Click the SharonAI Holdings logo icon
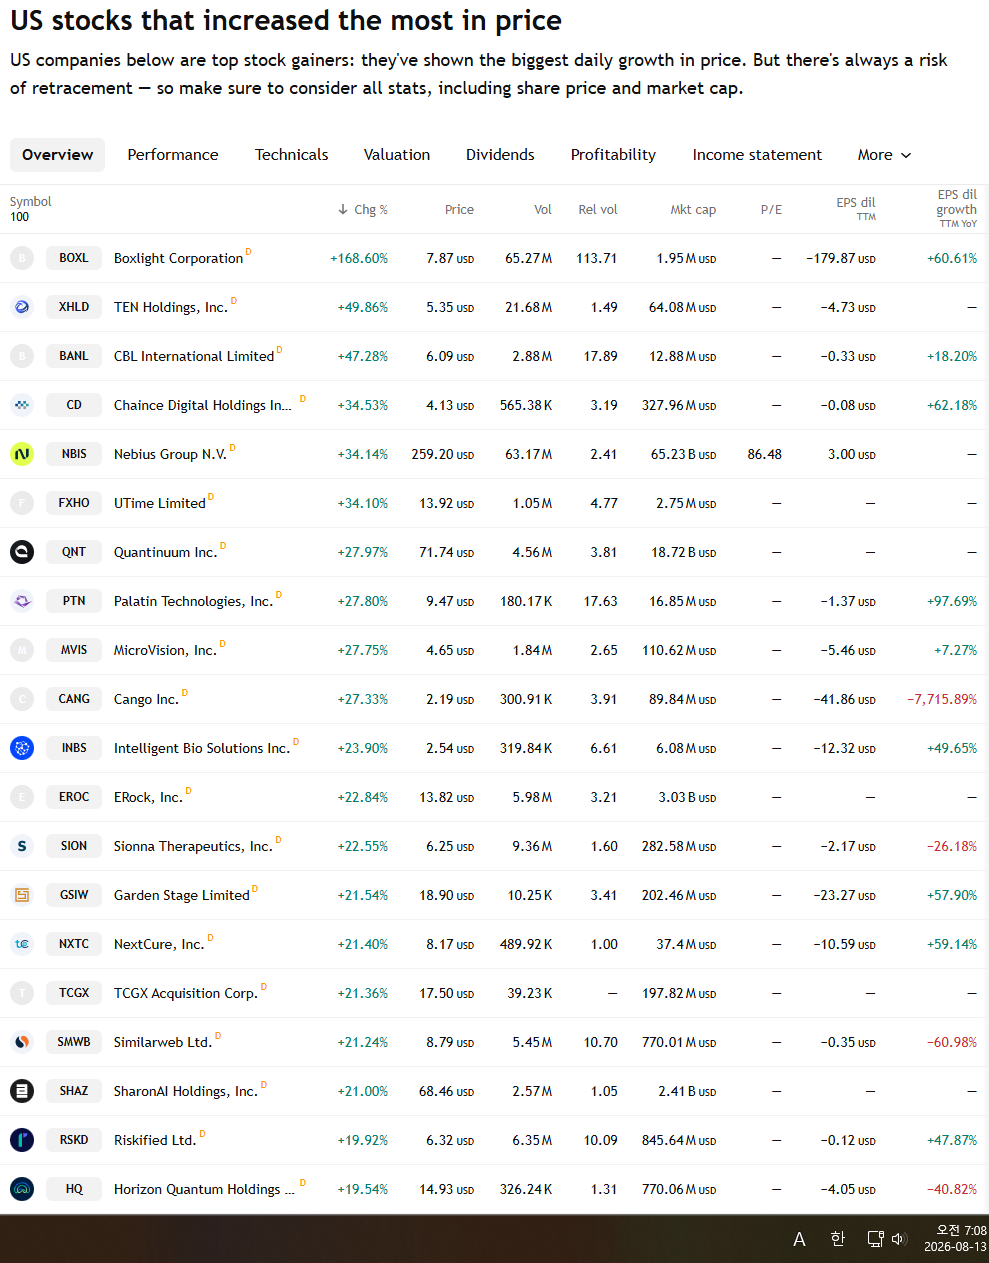Viewport: 989px width, 1263px height. [x=22, y=1091]
